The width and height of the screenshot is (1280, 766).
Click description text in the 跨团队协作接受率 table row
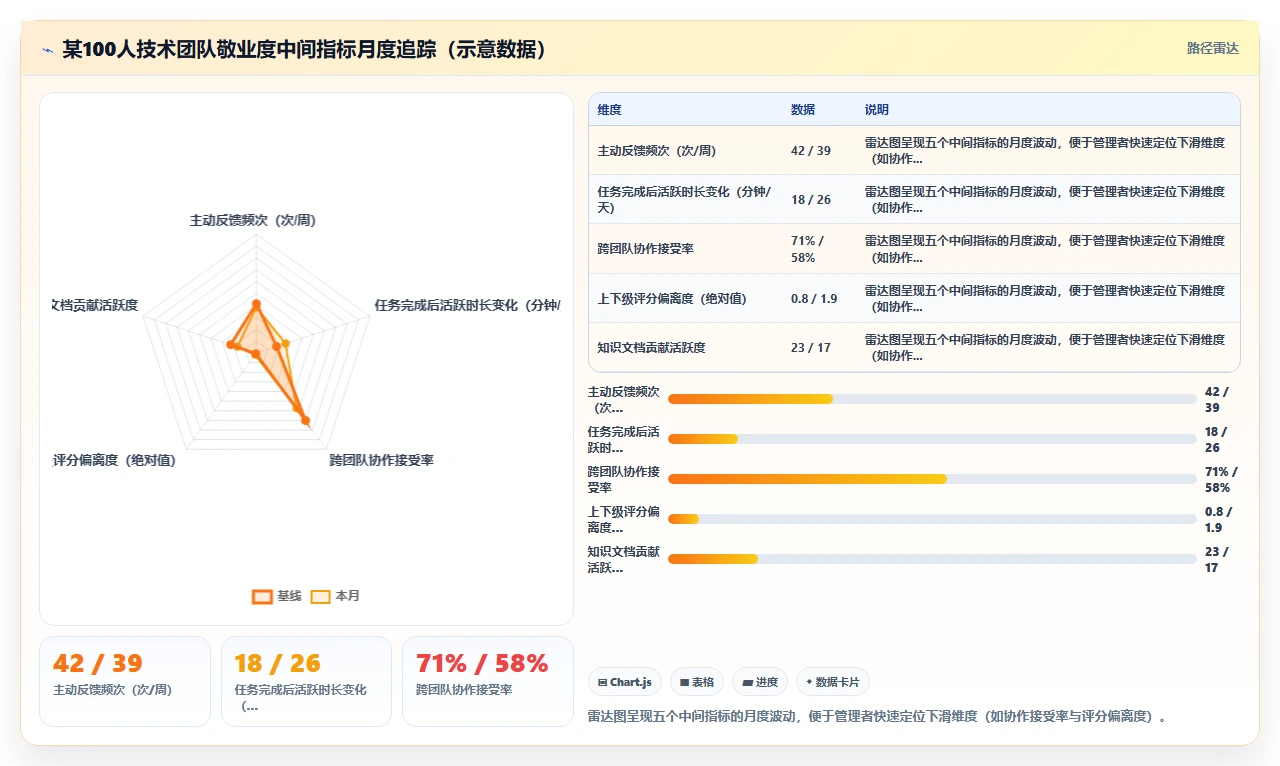pyautogui.click(x=1045, y=249)
